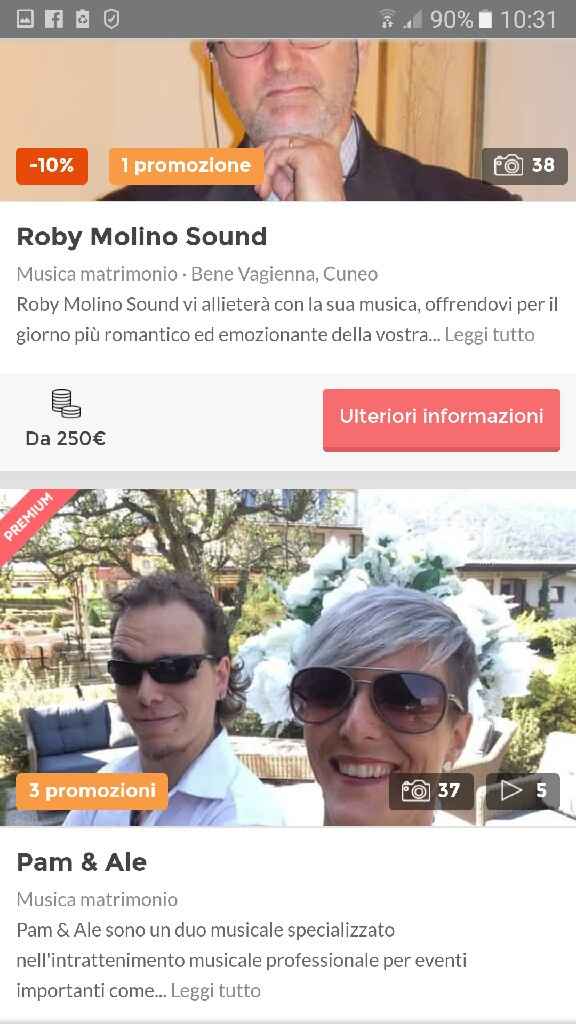Viewport: 576px width, 1024px height.
Task: Tap the coin stack price icon
Action: click(x=66, y=403)
